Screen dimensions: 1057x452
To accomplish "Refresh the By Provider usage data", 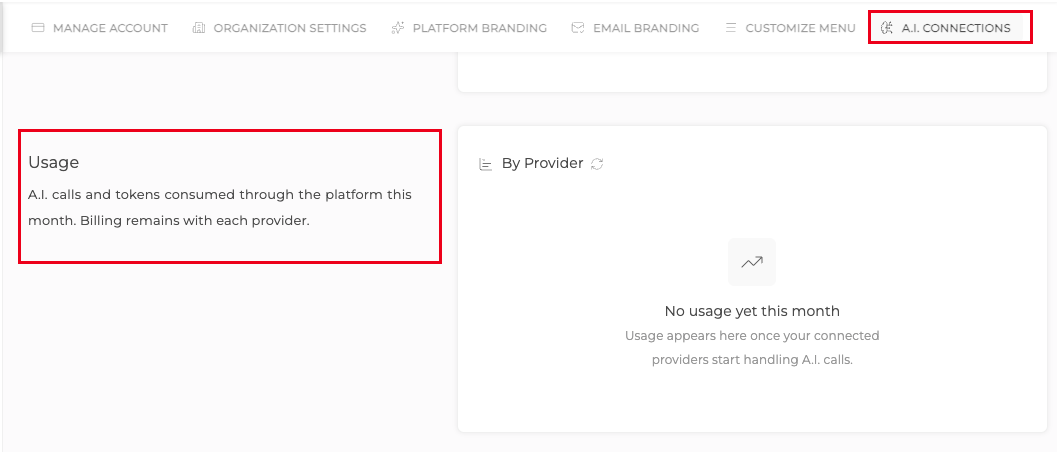I will 597,164.
